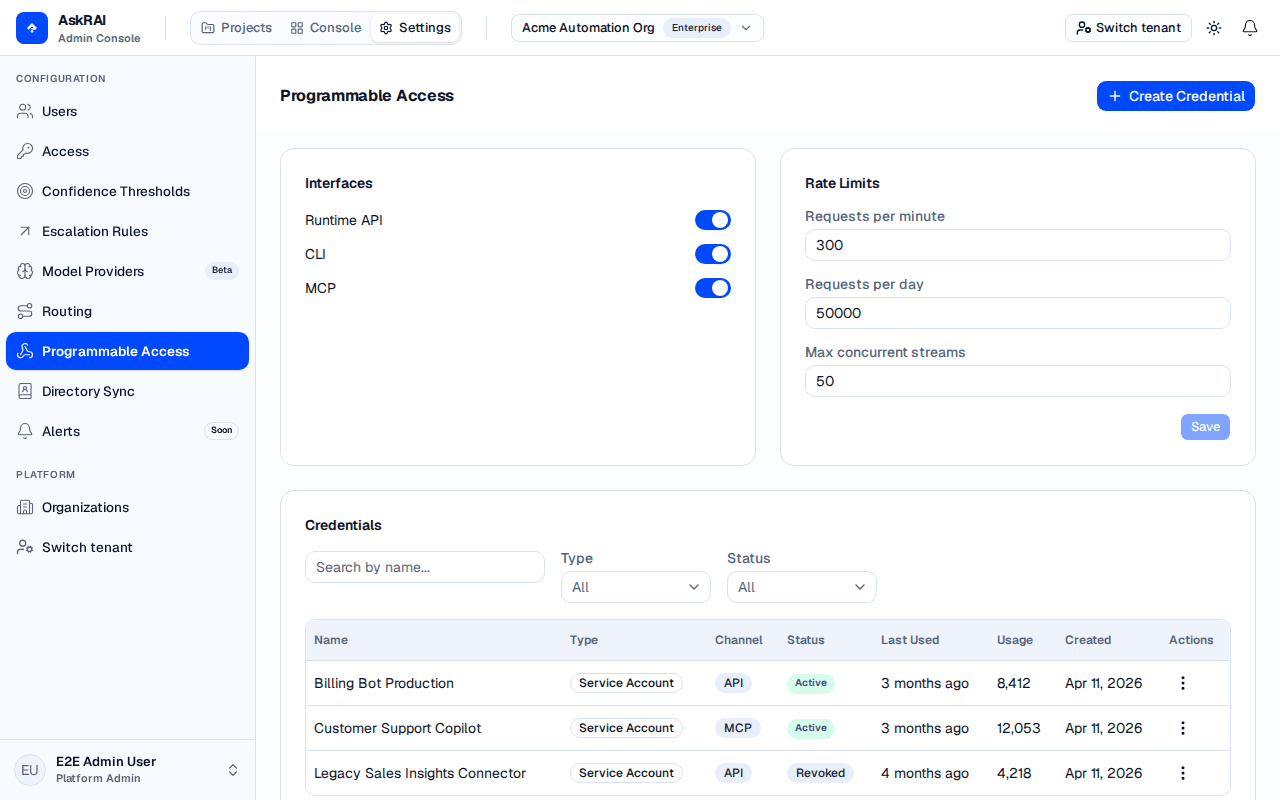This screenshot has width=1280, height=800.
Task: Click the Requests per day field
Action: pyautogui.click(x=1018, y=313)
